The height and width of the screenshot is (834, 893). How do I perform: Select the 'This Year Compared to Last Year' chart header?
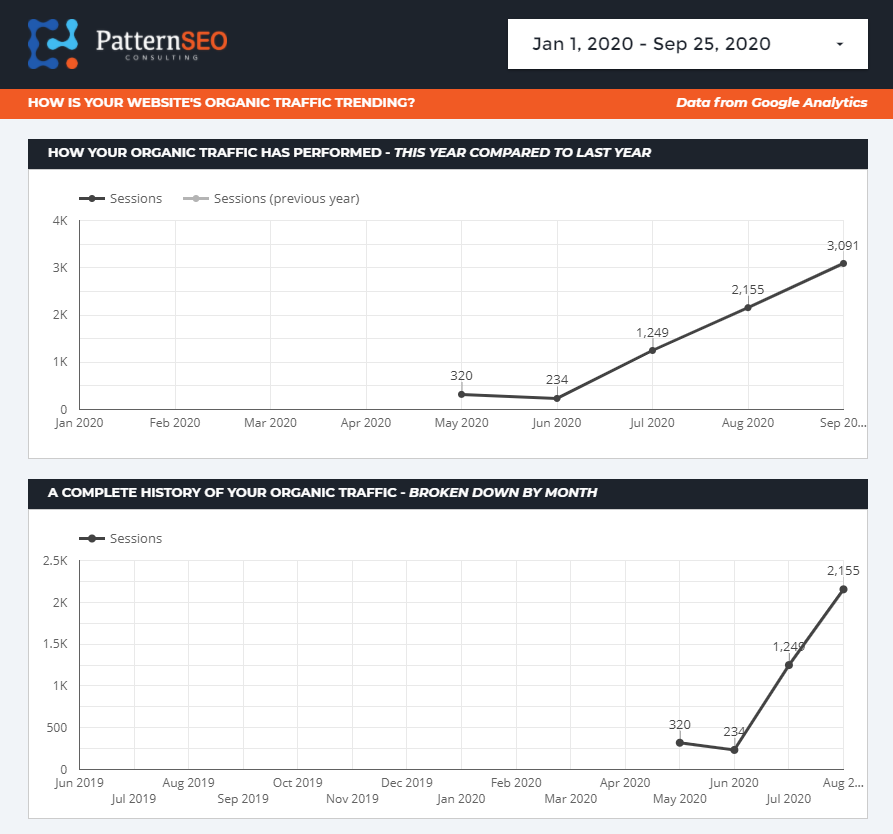pyautogui.click(x=349, y=153)
